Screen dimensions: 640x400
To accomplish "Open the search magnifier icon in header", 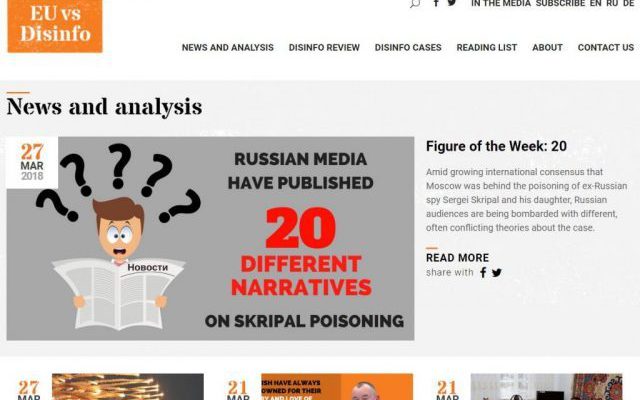I will [415, 4].
